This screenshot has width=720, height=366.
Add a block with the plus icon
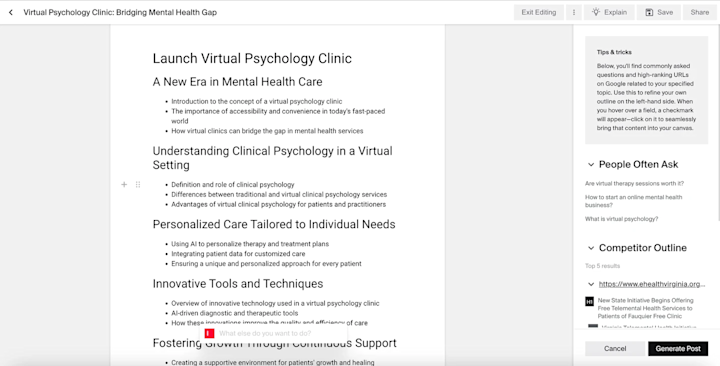coord(124,185)
